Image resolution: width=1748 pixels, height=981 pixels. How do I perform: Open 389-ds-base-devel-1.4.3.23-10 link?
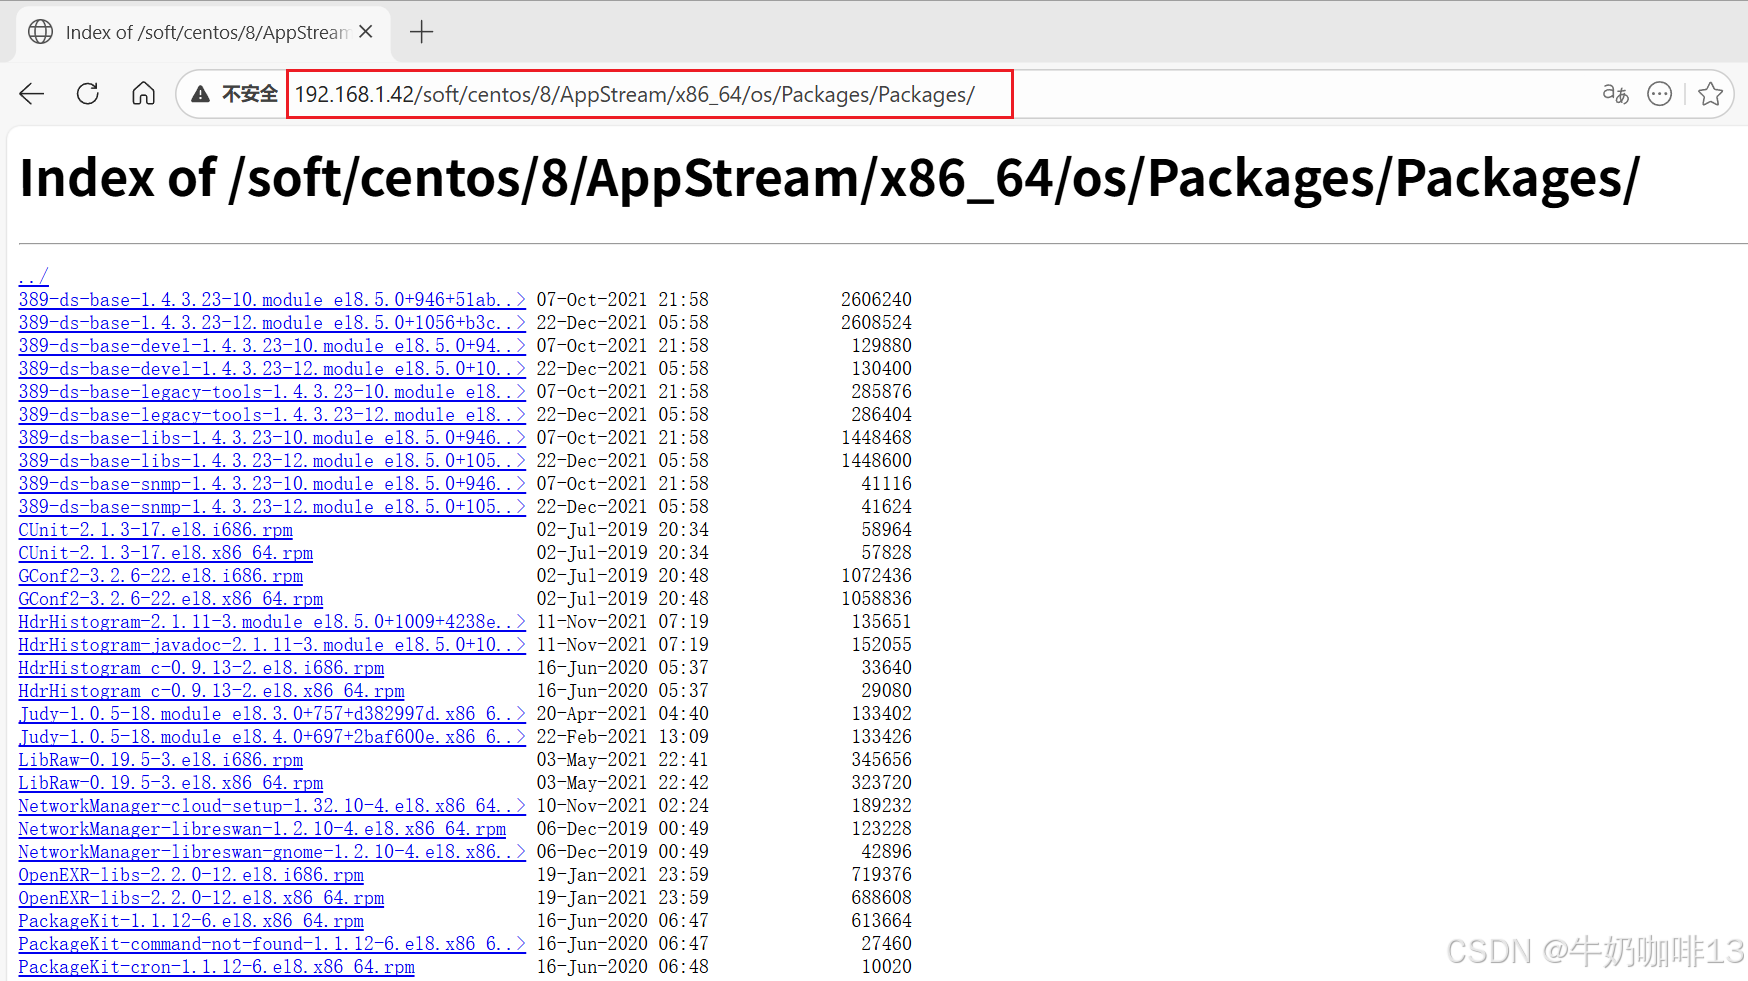click(272, 346)
